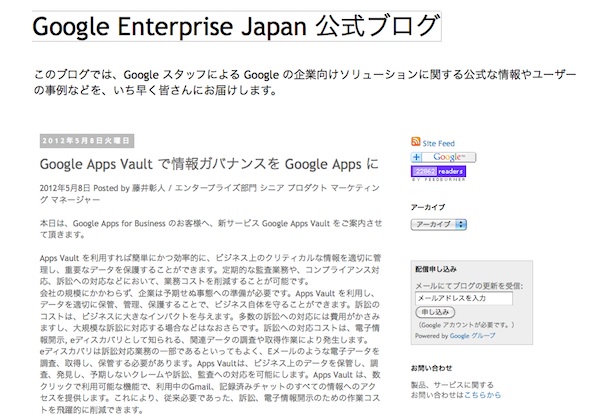The image size is (600, 415).
Task: Open the アーカイブ dropdown menu
Action: pos(439,225)
